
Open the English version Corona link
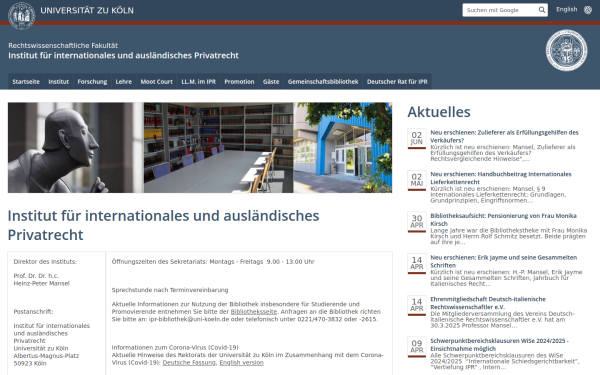click(241, 363)
